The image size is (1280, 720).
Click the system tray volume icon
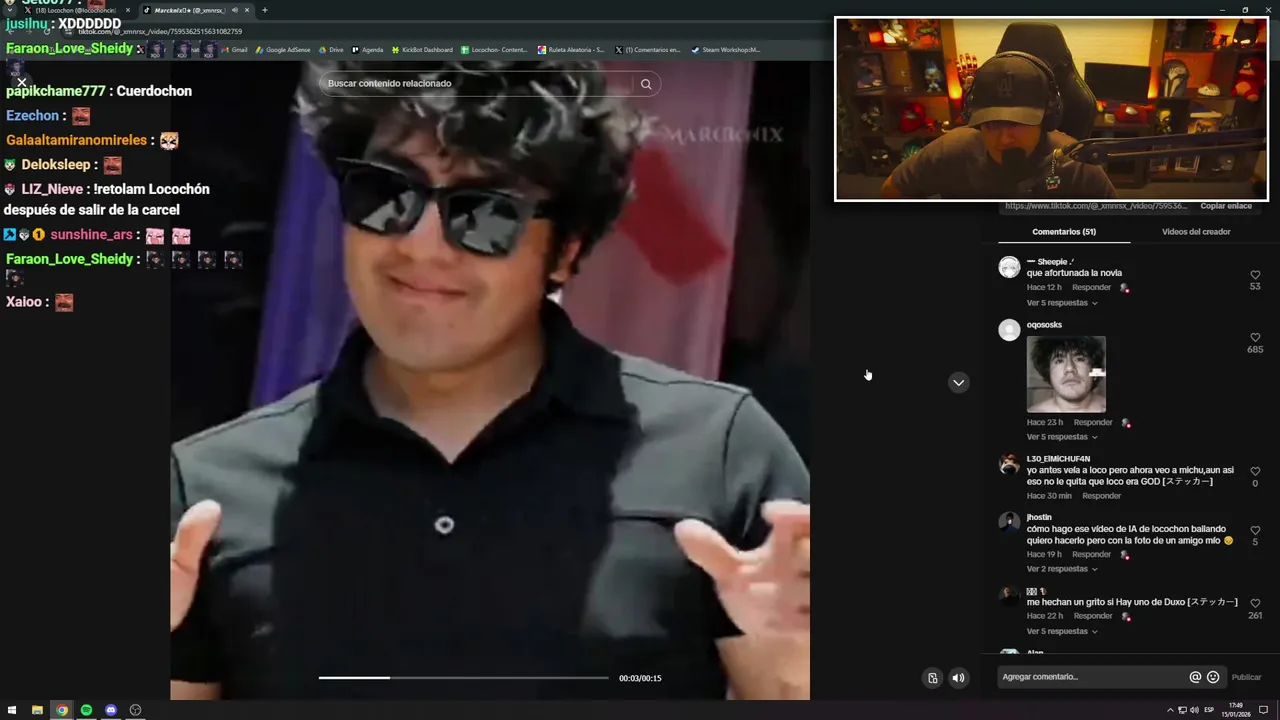tap(1194, 710)
